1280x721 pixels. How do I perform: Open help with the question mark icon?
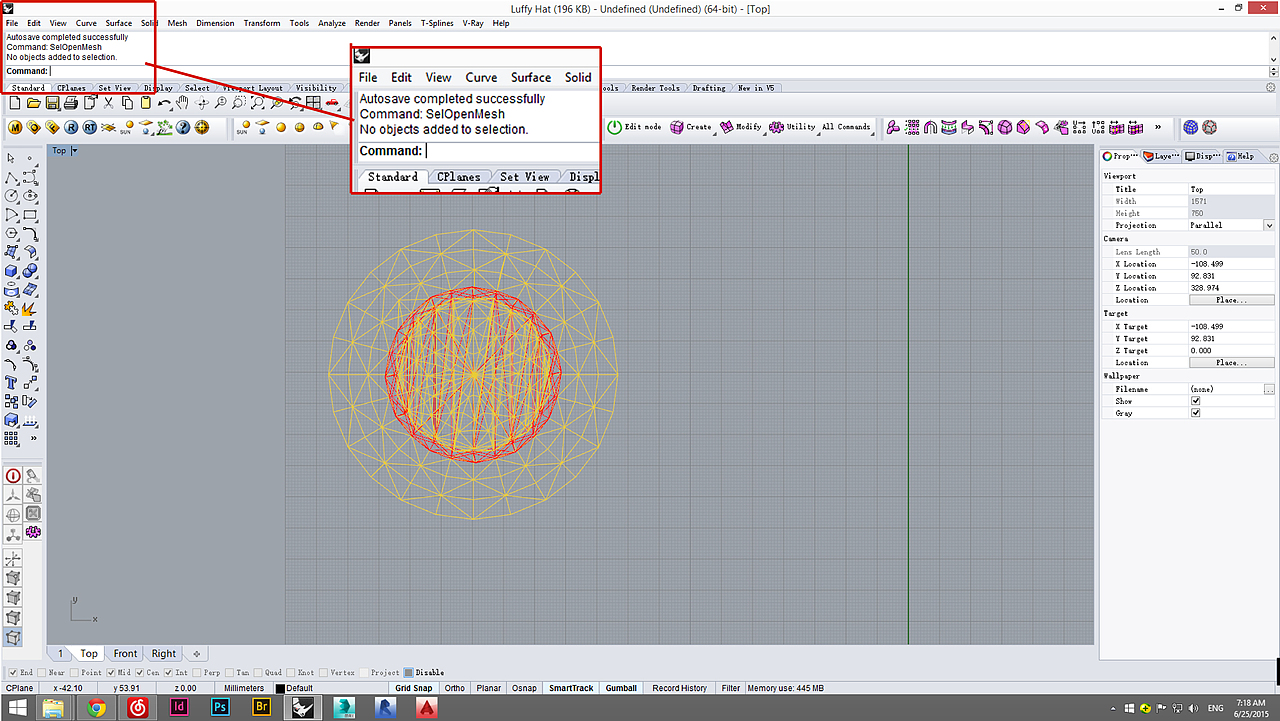[x=184, y=127]
